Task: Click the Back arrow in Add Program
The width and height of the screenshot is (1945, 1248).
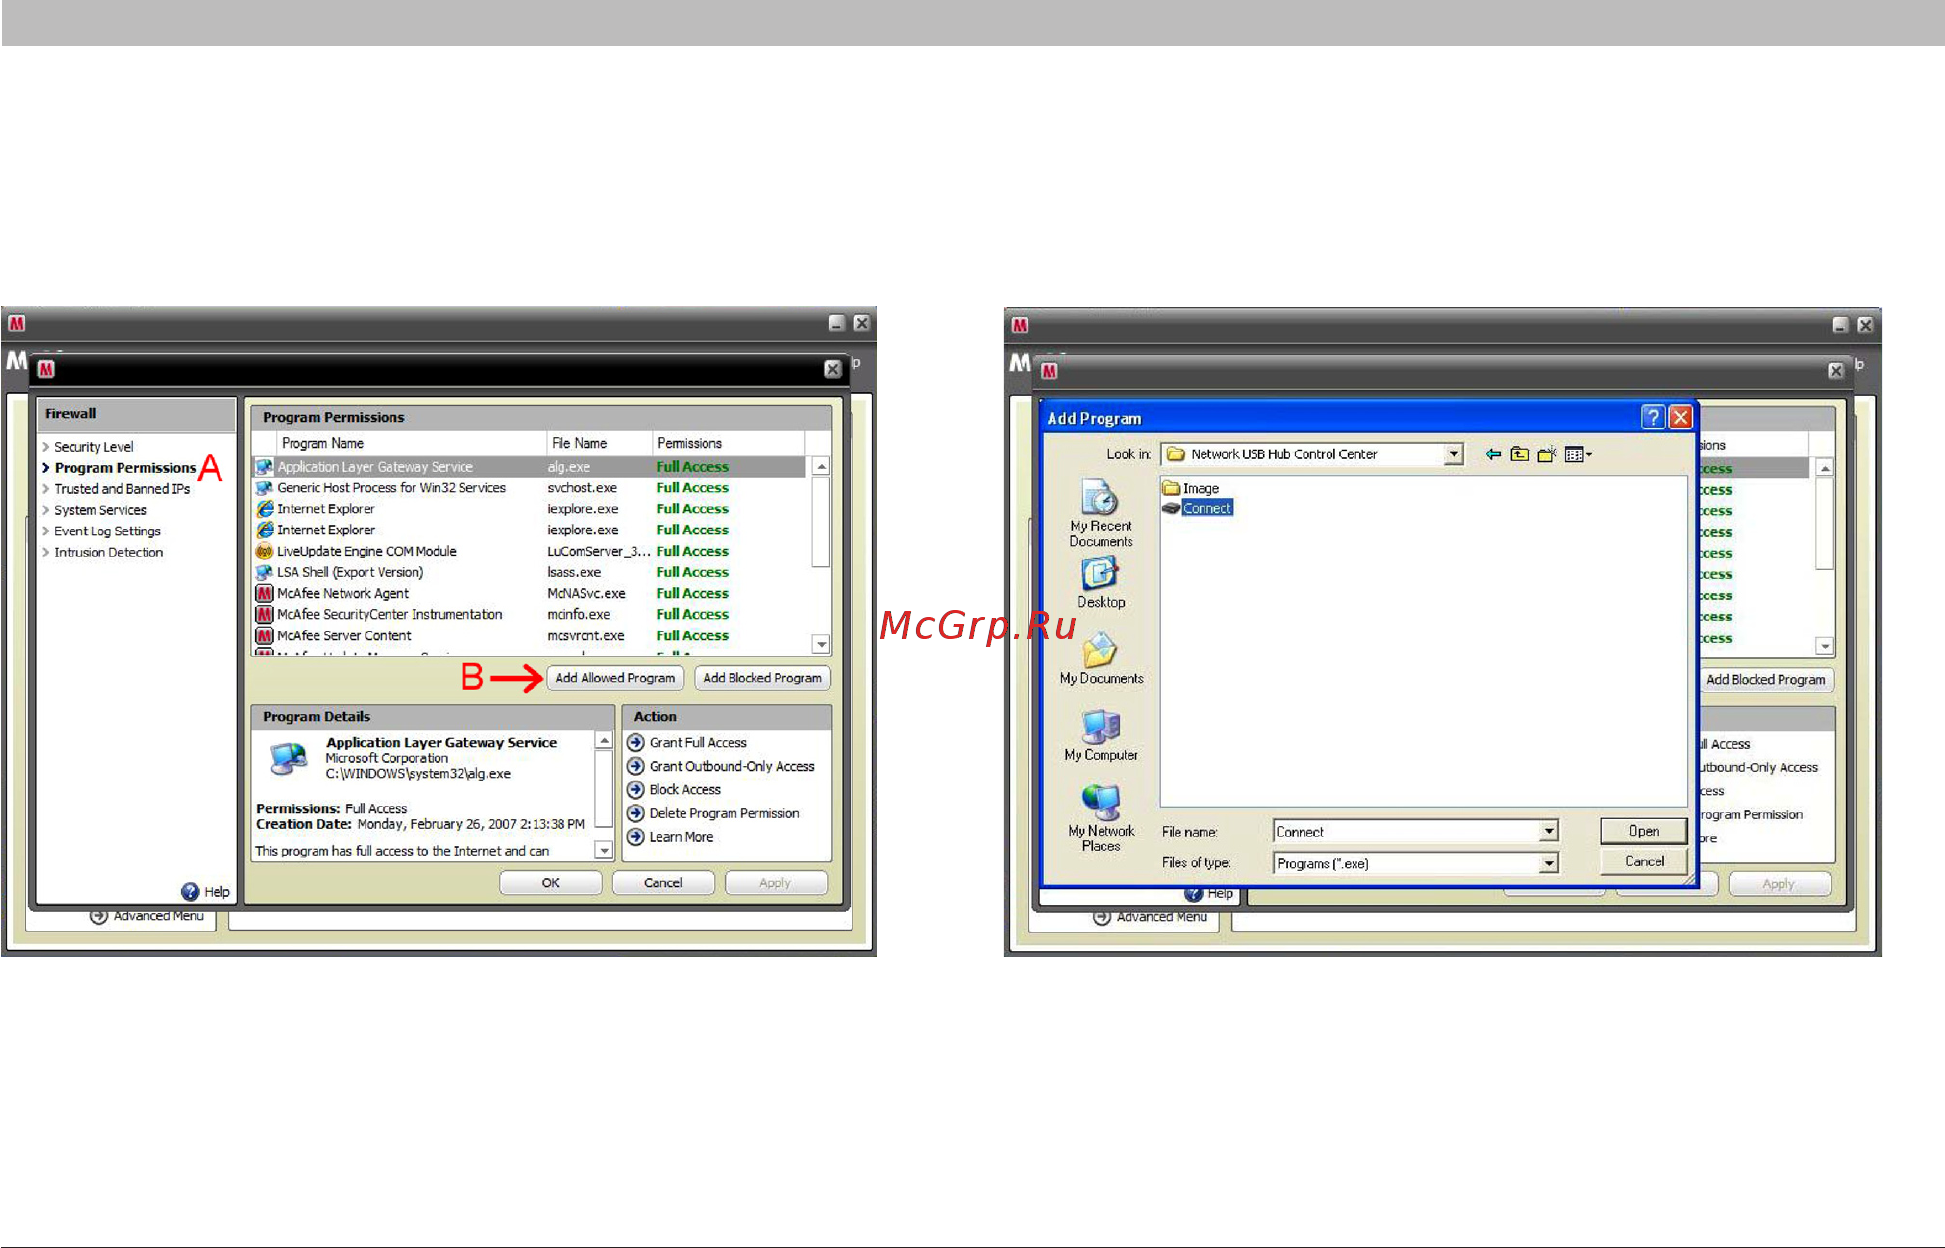Action: [x=1493, y=454]
